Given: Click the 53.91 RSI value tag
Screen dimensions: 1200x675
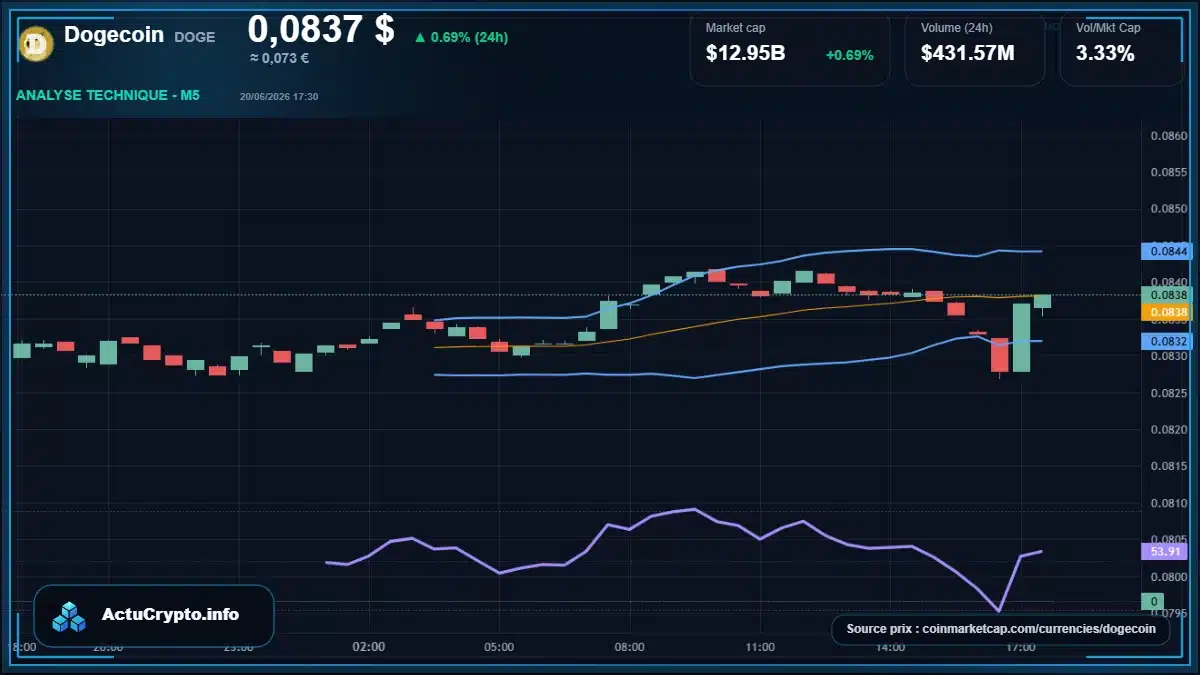Looking at the screenshot, I should 1164,551.
